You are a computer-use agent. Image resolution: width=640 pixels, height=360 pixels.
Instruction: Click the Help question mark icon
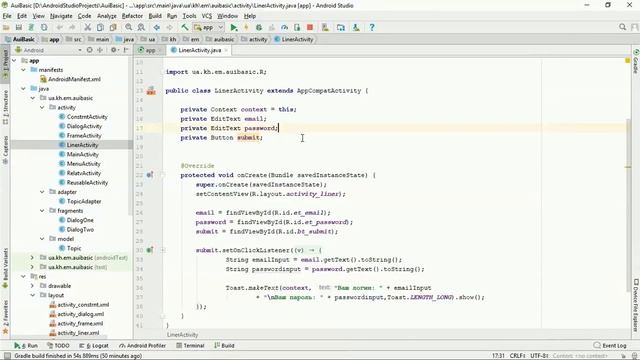371,27
